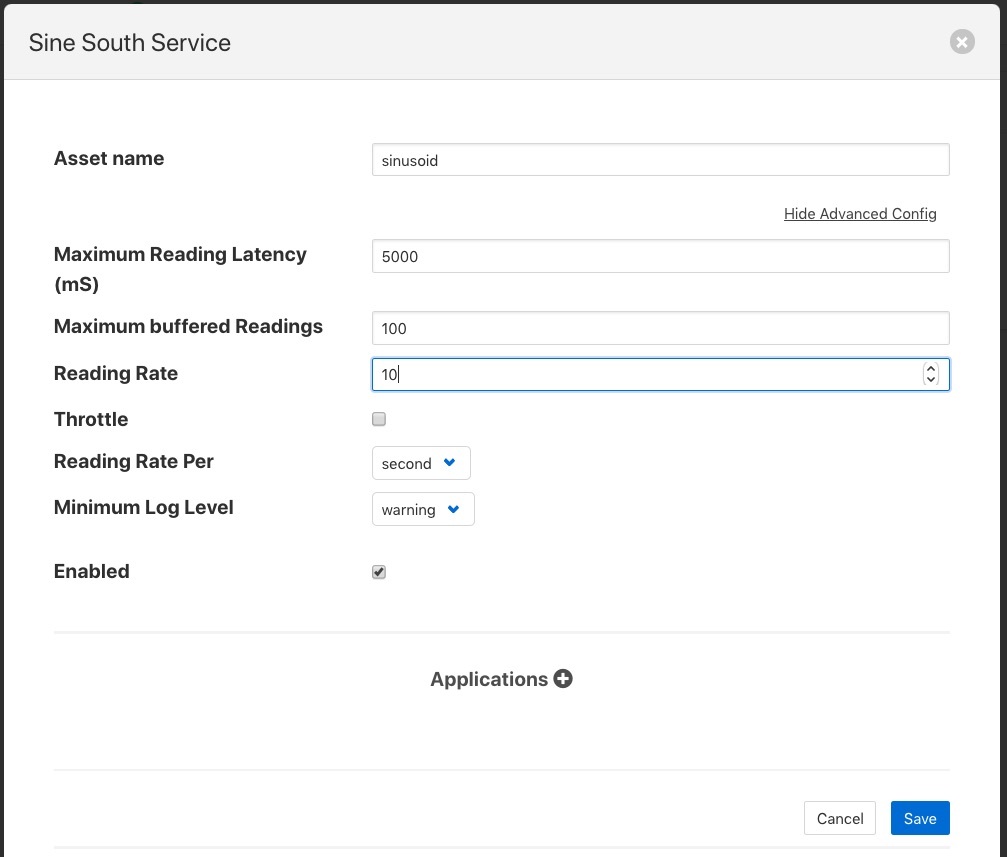Click the Sine South Service title
This screenshot has width=1007, height=857.
130,43
